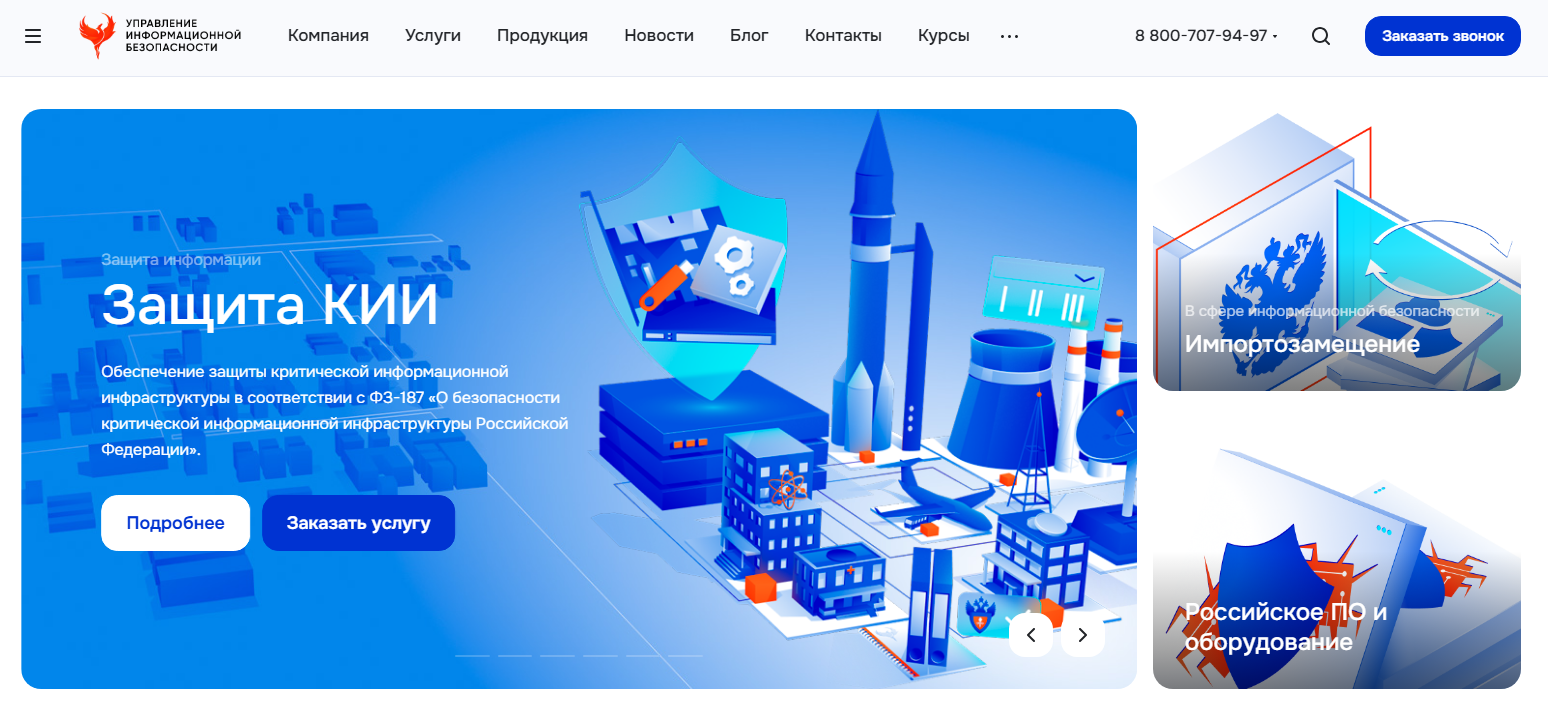Screen dimensions: 1548x720
Task: Open the Российское ПО и оборудование card
Action: point(1337,548)
